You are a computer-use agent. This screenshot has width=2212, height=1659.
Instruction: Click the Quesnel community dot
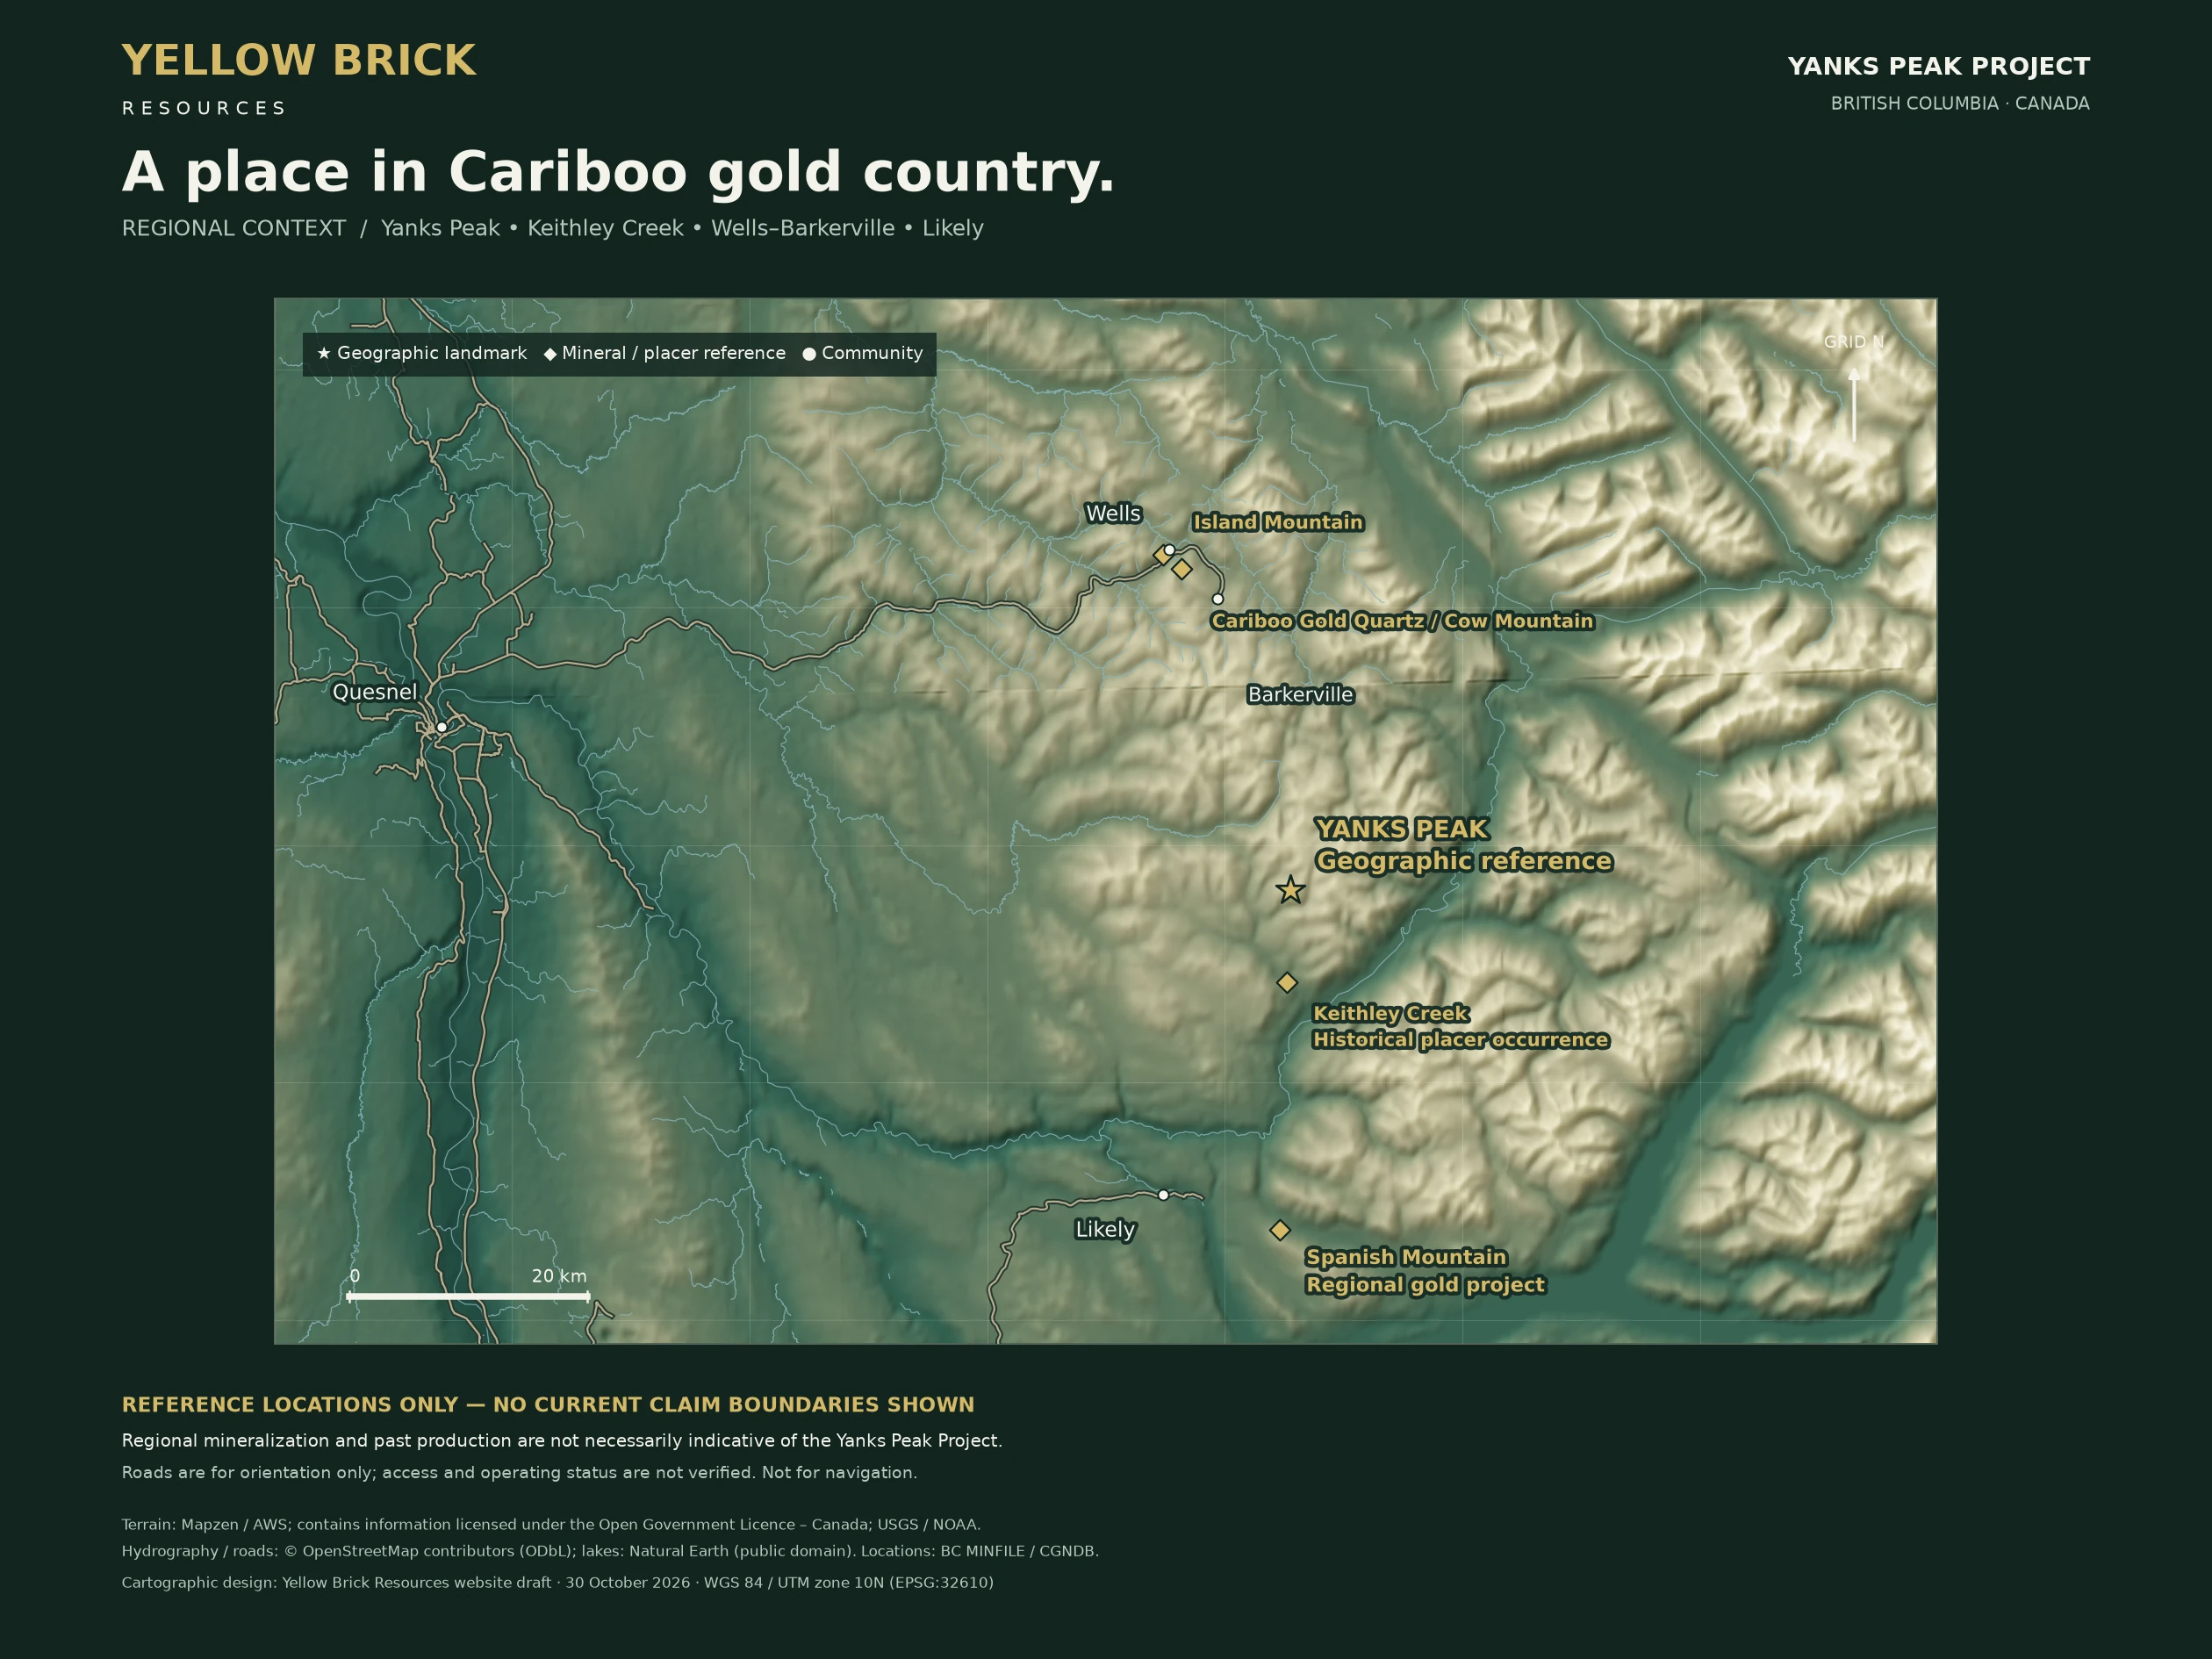(442, 727)
